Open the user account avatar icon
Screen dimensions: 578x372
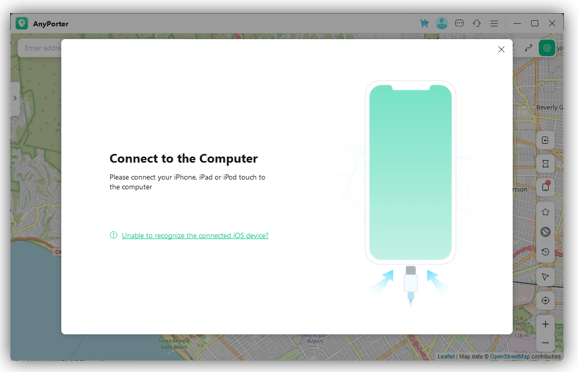442,24
